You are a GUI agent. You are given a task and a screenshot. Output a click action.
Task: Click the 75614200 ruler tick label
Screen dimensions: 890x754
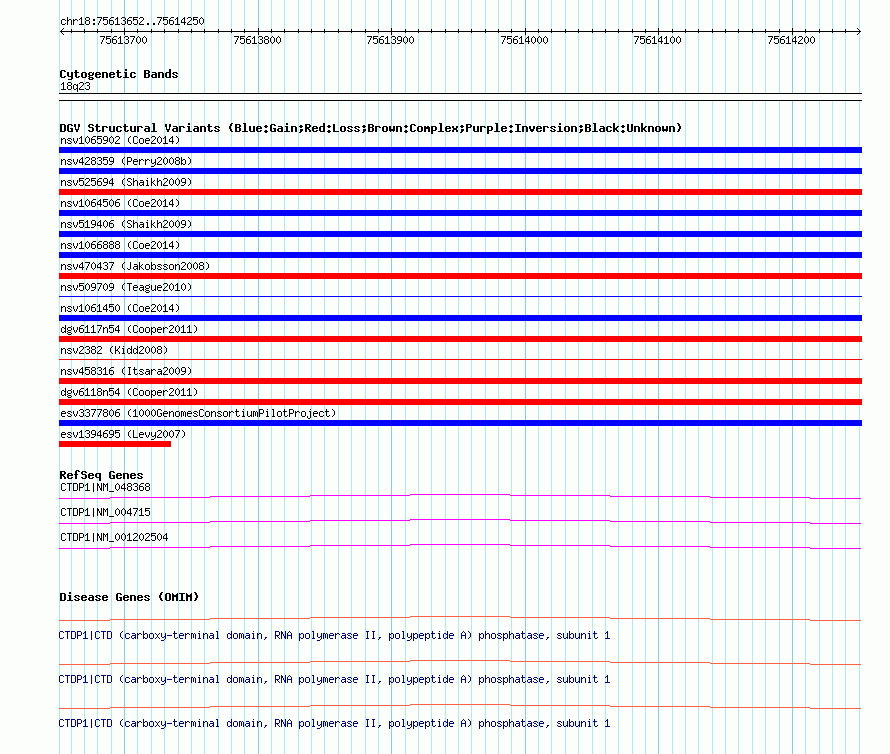791,40
